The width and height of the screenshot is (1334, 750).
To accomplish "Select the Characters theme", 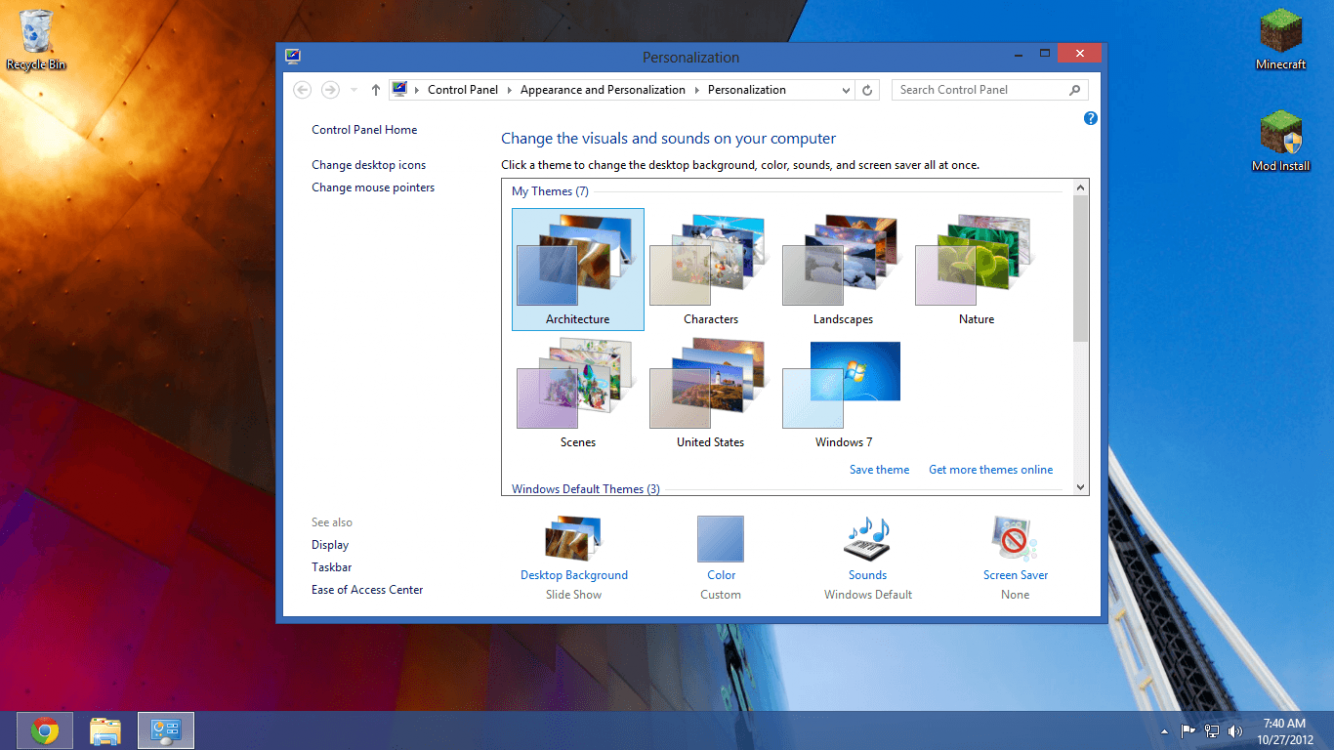I will [x=711, y=269].
